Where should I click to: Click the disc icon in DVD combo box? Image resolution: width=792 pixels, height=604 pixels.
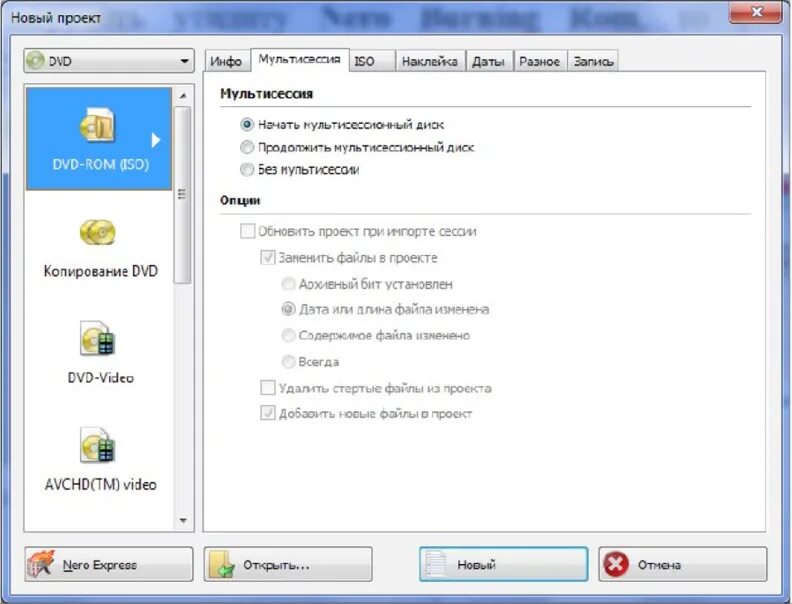[35, 61]
